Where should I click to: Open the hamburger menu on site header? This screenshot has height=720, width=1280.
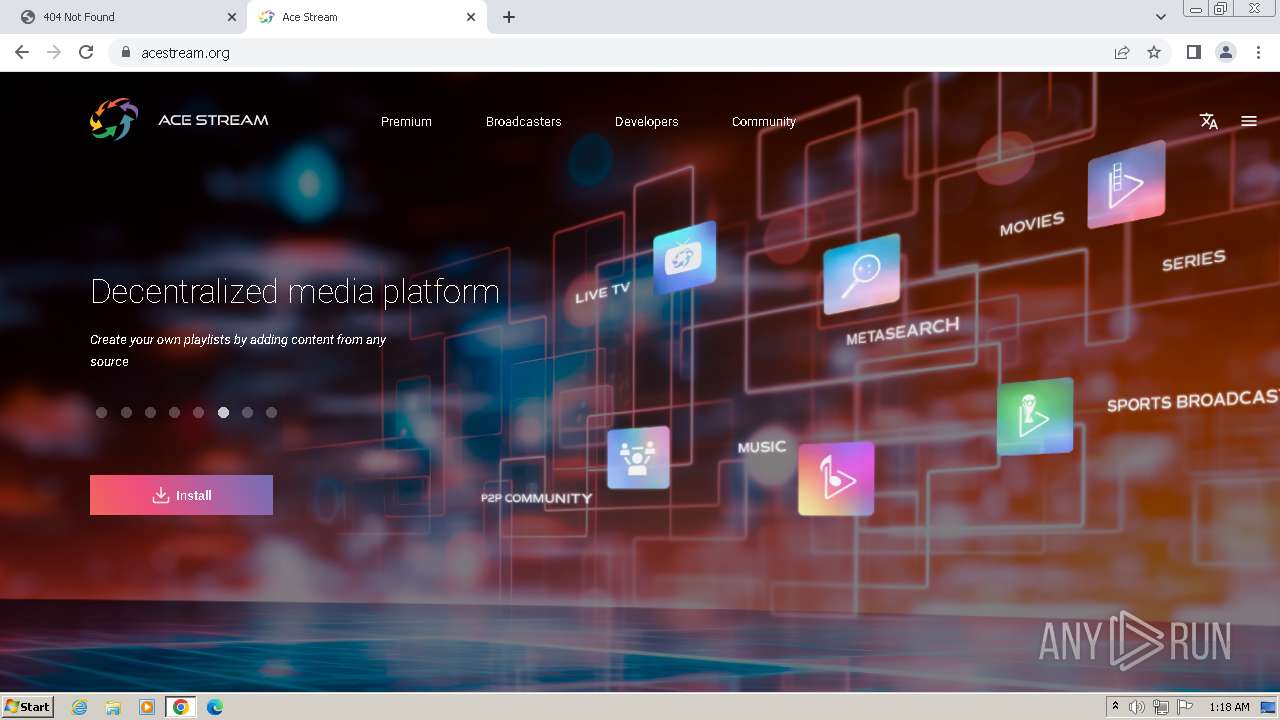1249,121
